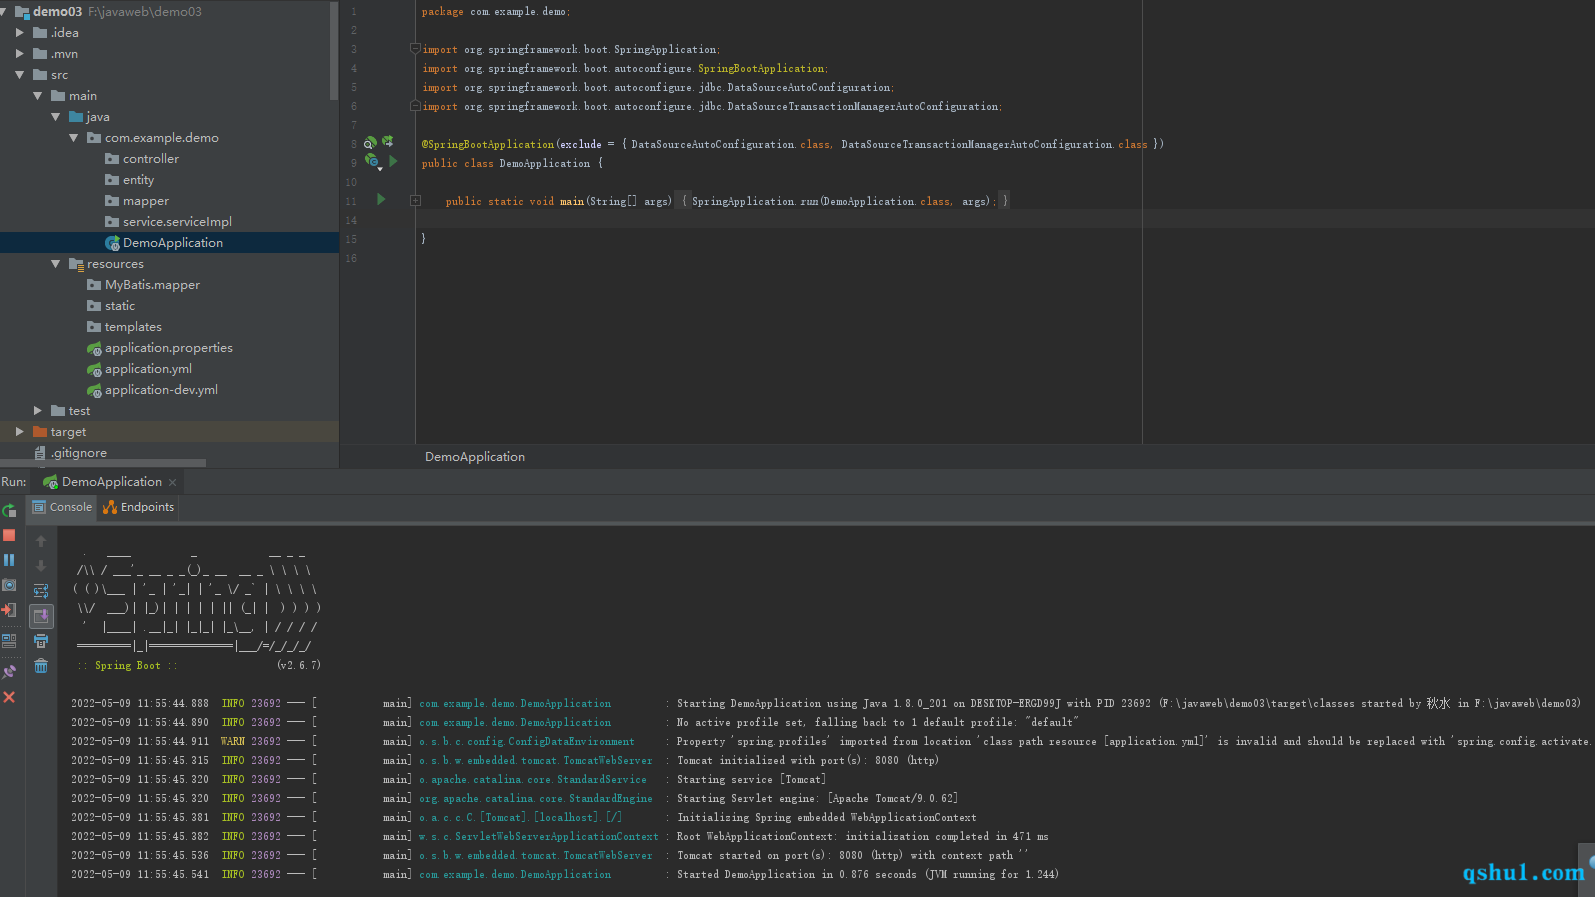Toggle soft-wrap in console

41,591
